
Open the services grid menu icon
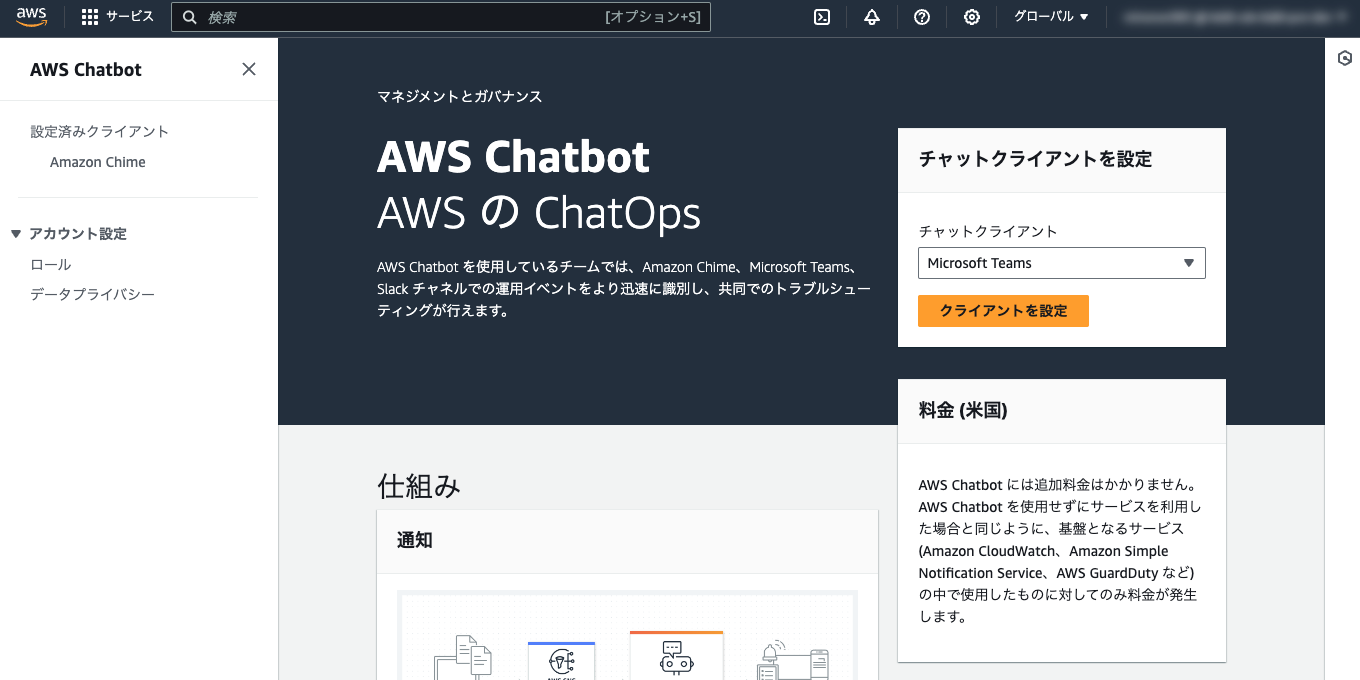(90, 17)
